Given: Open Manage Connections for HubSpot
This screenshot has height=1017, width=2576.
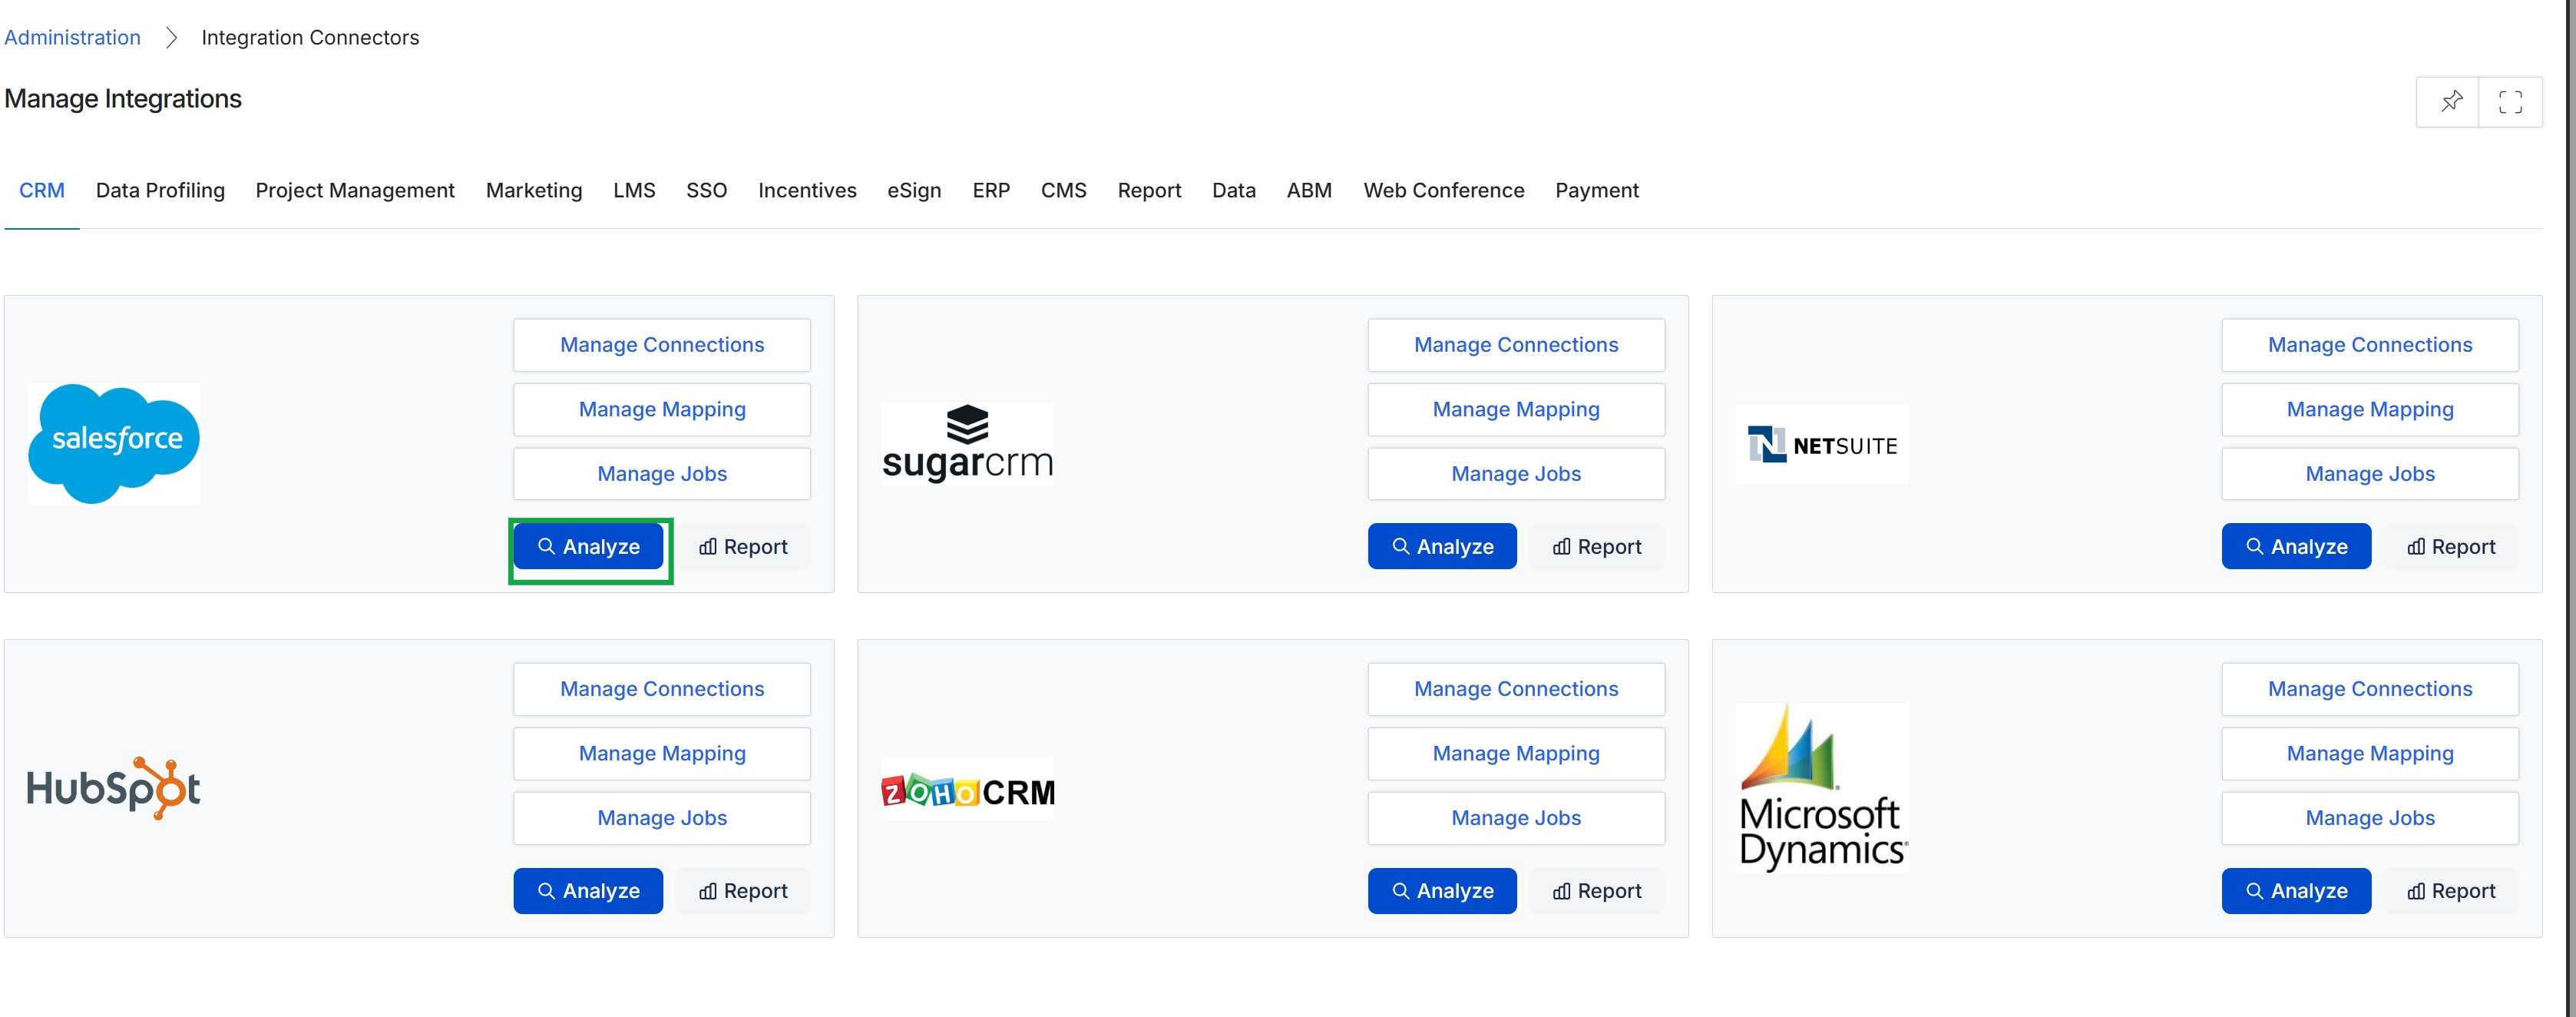Looking at the screenshot, I should click(x=662, y=689).
